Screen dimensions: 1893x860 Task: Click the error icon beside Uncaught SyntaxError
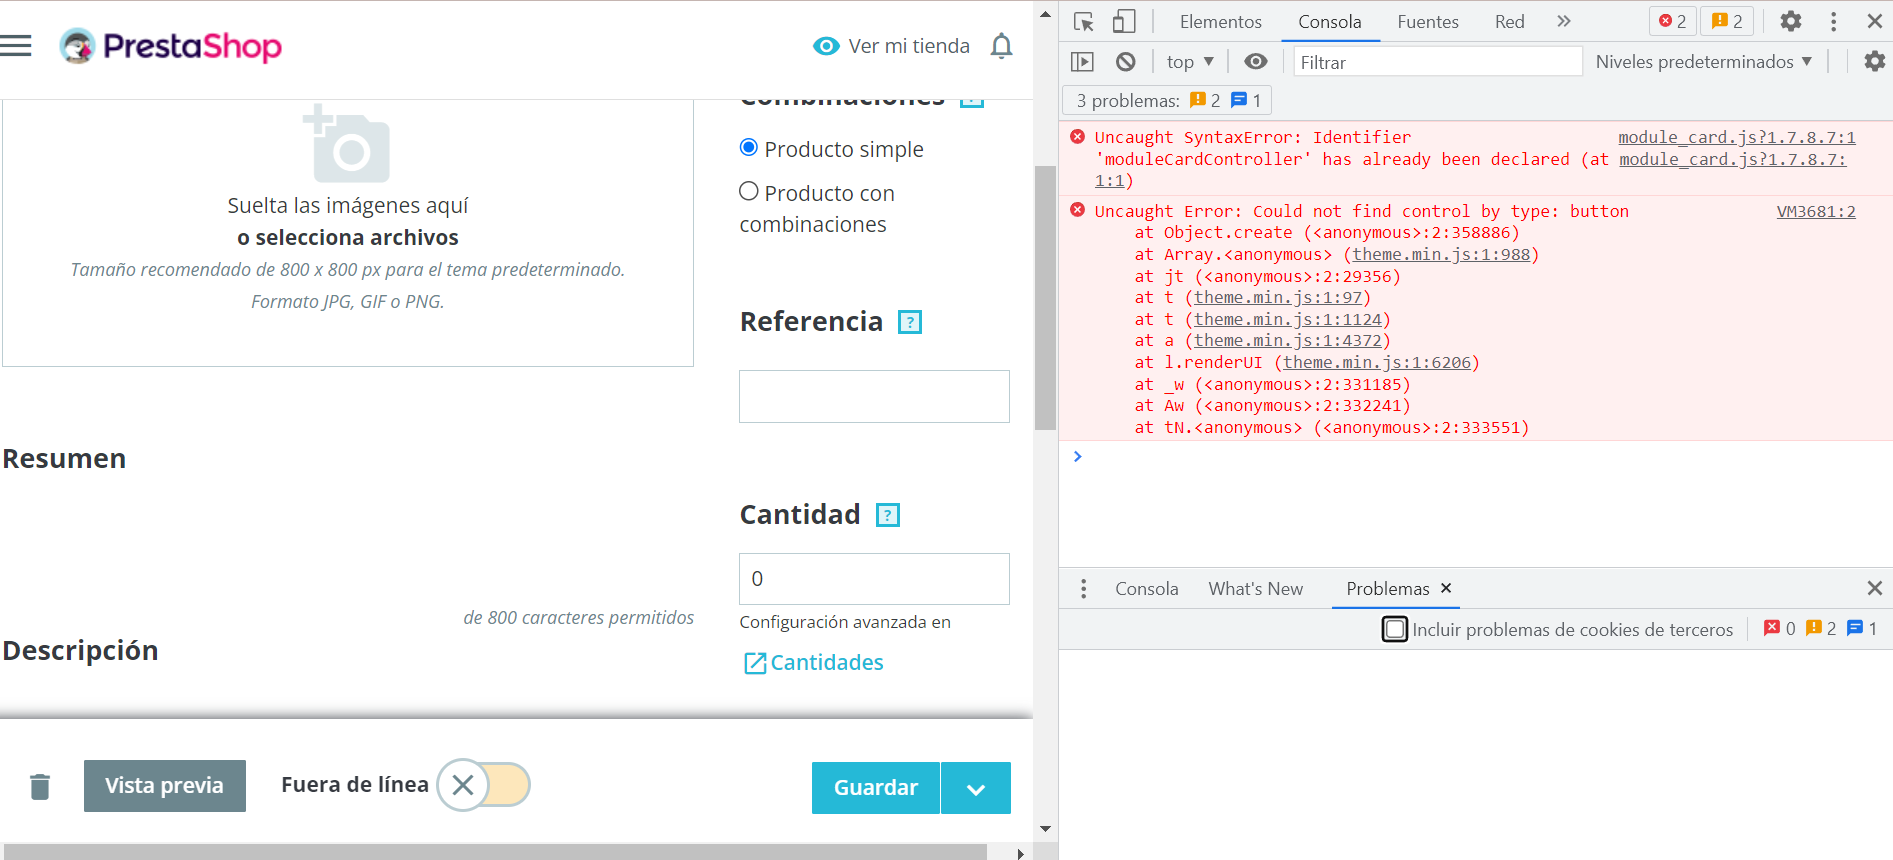pyautogui.click(x=1077, y=136)
